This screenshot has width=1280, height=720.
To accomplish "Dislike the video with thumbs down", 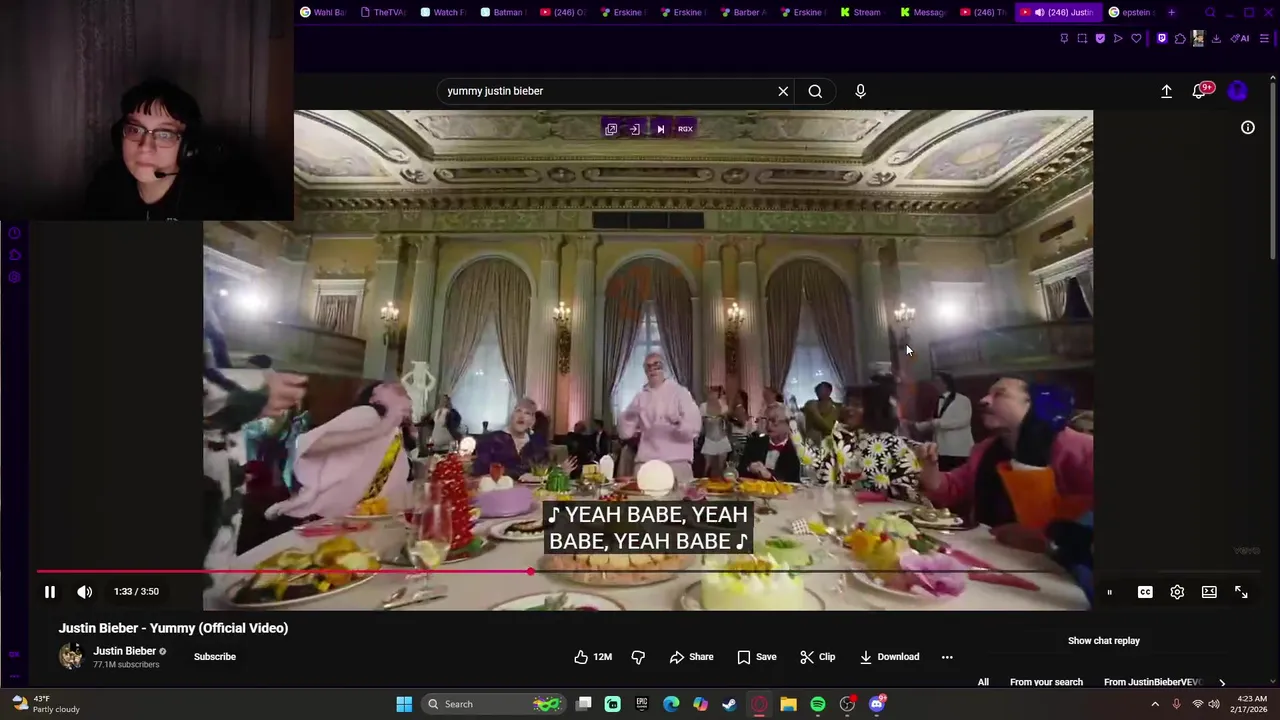I will click(638, 657).
